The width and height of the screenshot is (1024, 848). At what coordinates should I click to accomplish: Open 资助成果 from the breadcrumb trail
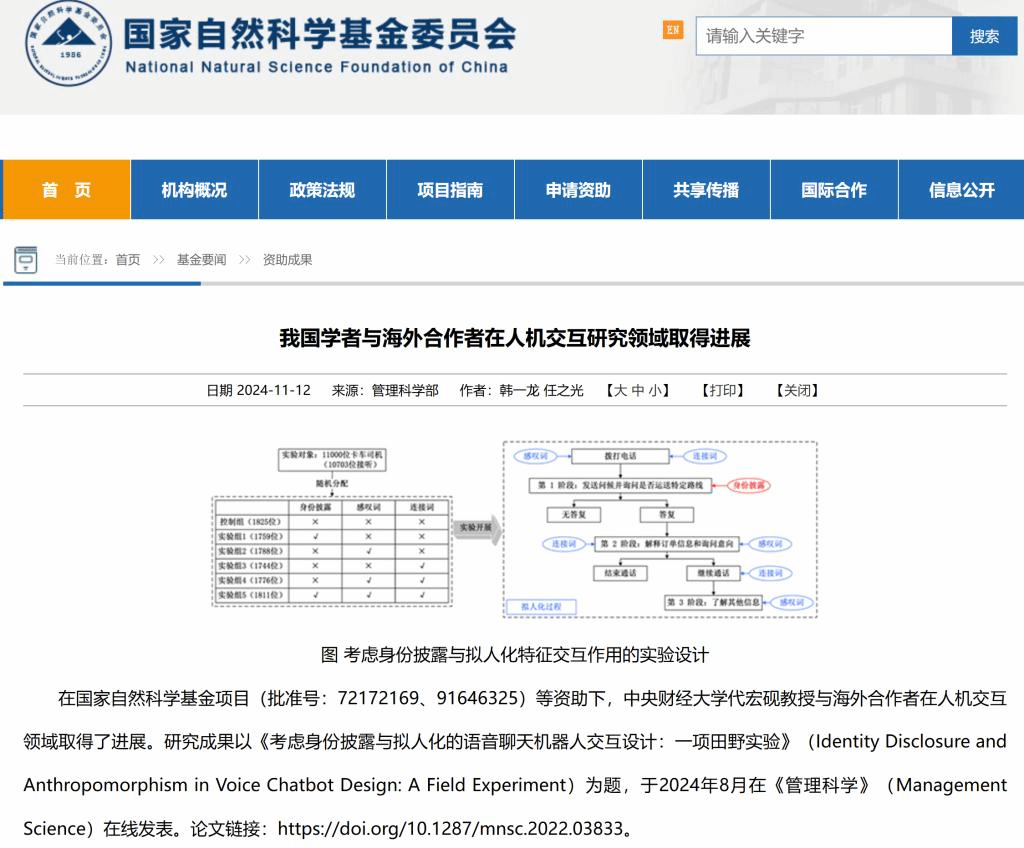tap(287, 258)
